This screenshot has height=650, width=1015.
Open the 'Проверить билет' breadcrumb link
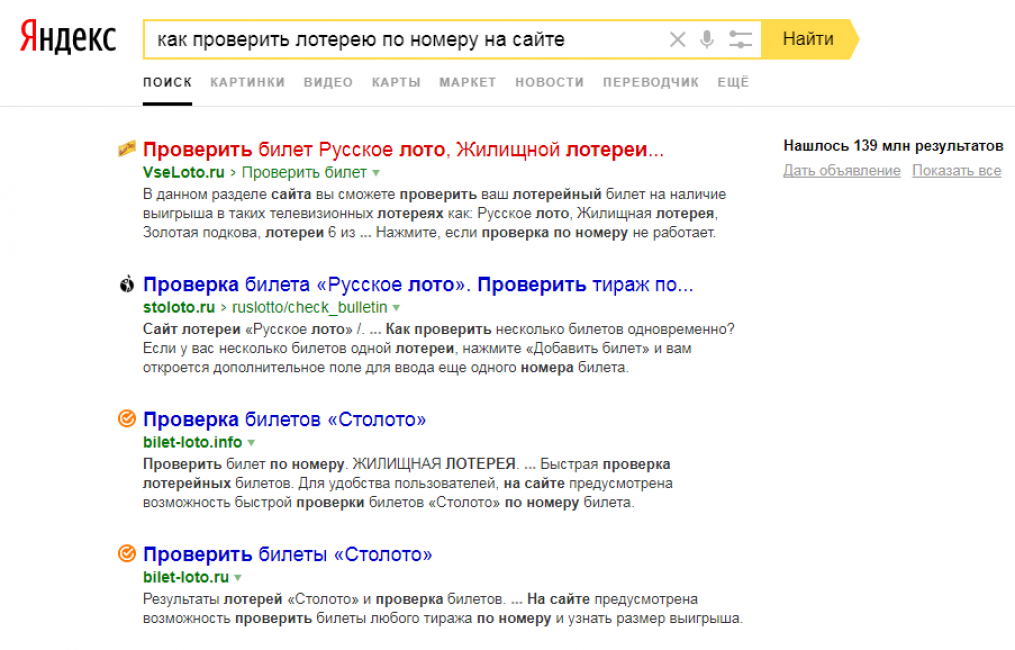pyautogui.click(x=304, y=173)
